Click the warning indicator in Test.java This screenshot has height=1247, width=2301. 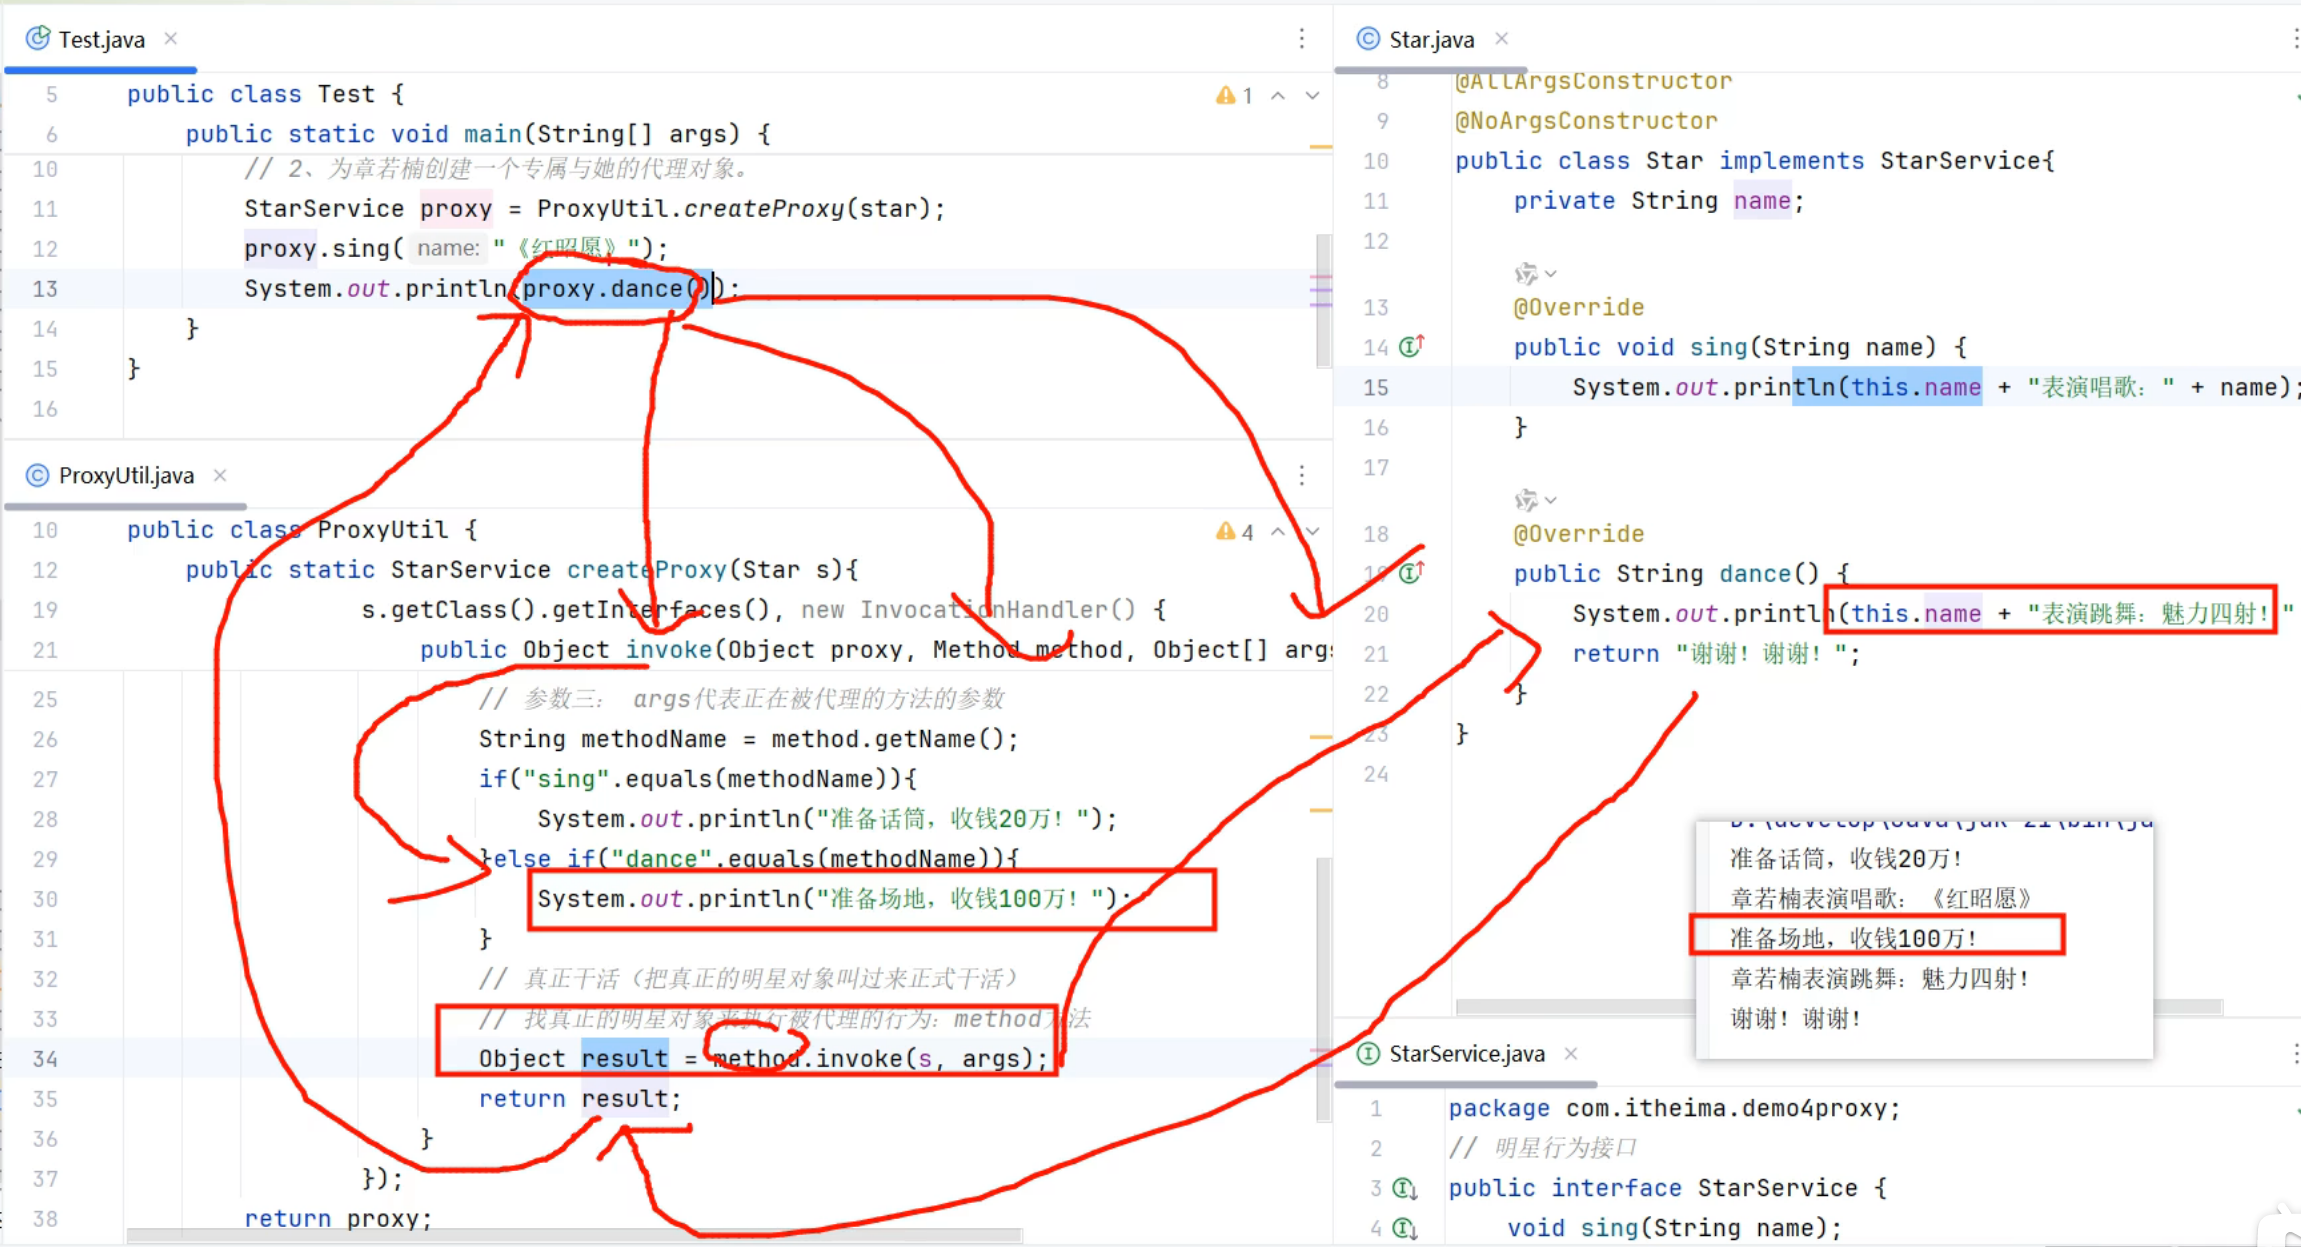click(x=1234, y=95)
